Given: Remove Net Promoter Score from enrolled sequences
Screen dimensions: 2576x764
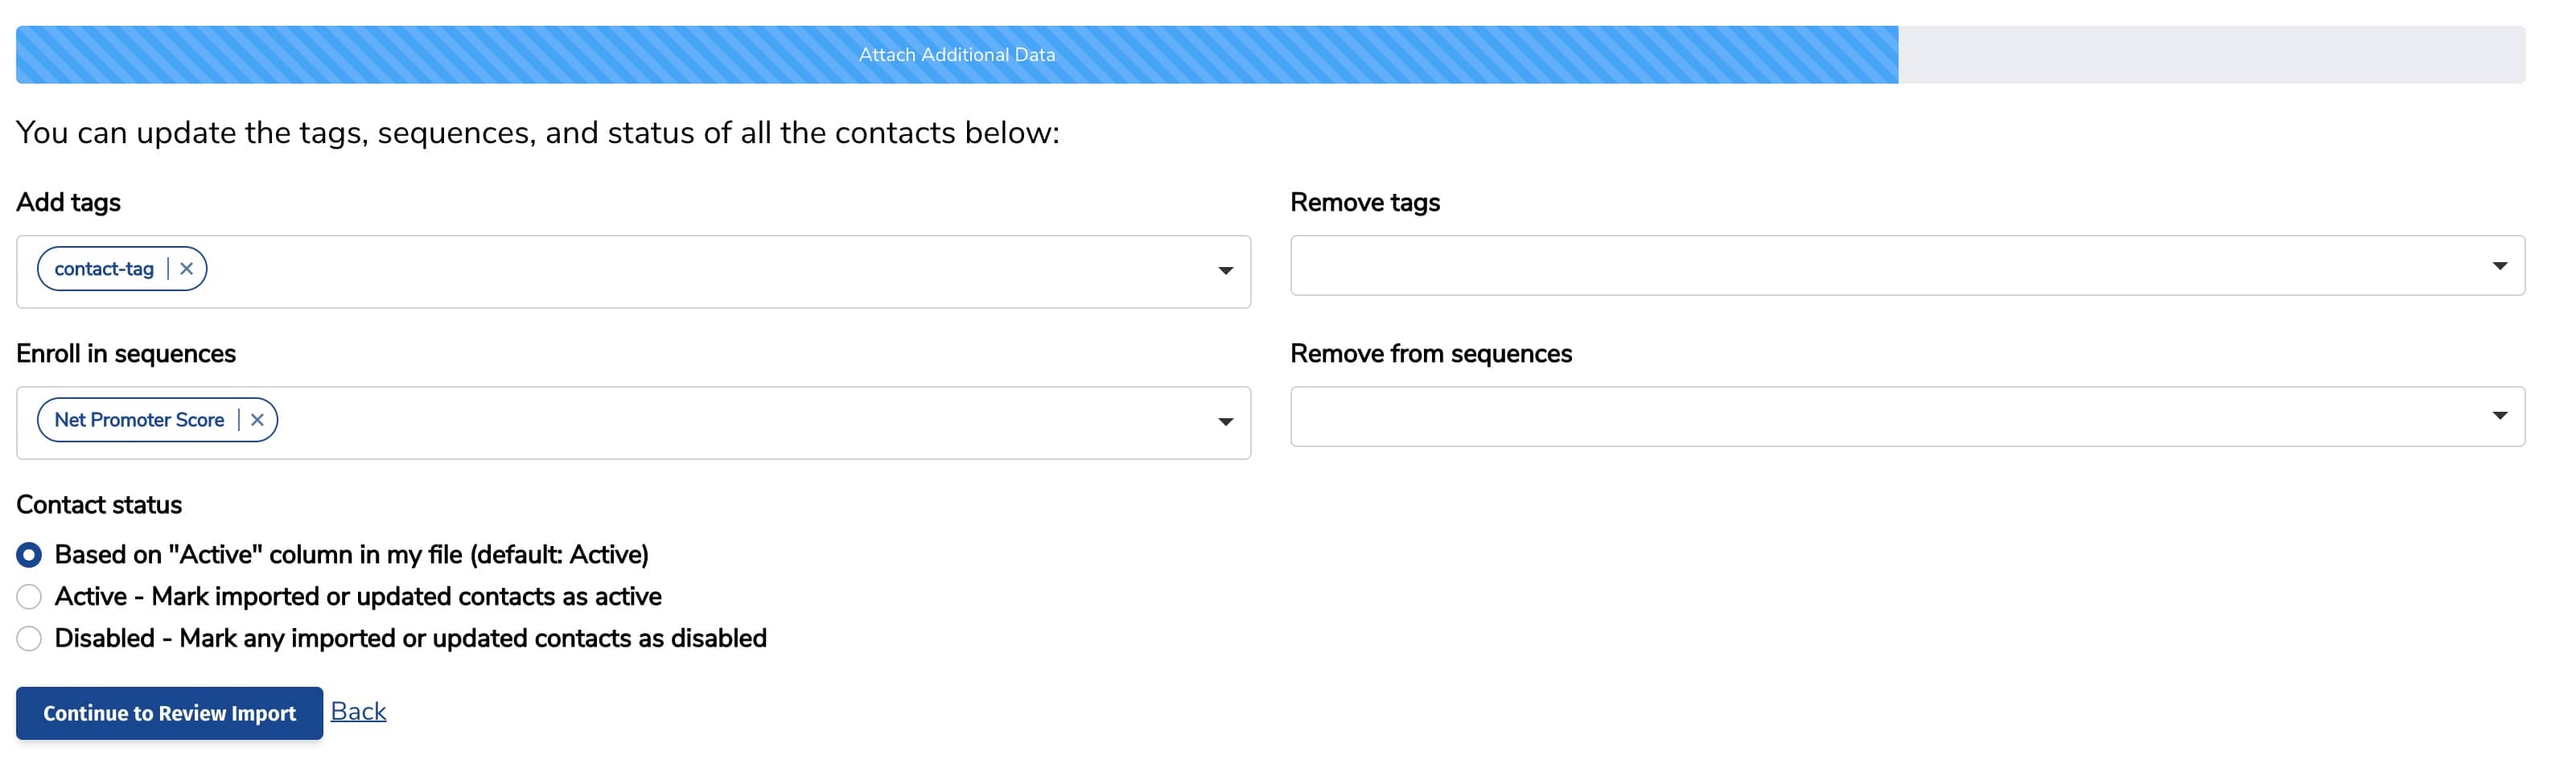Looking at the screenshot, I should (258, 419).
